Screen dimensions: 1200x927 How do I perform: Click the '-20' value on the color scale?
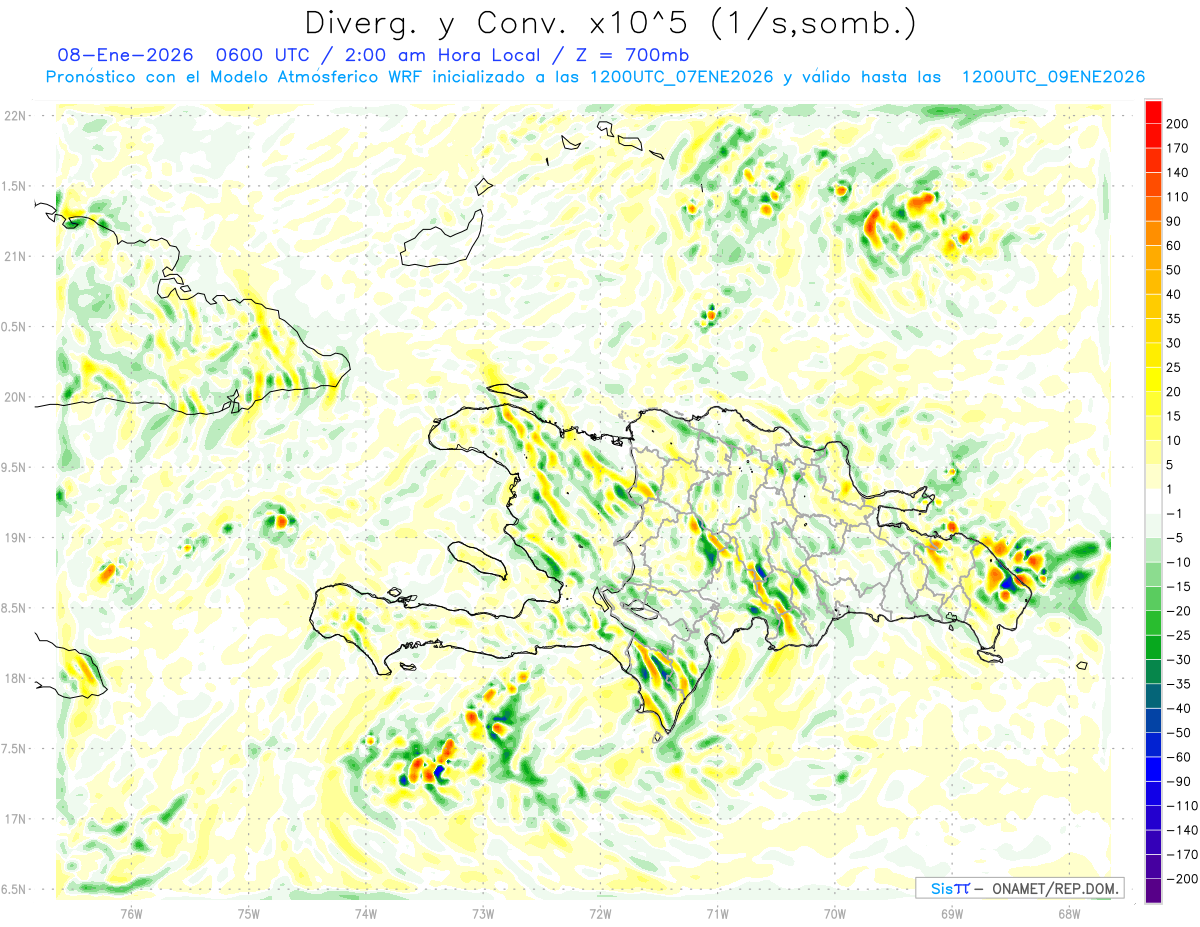[1179, 611]
